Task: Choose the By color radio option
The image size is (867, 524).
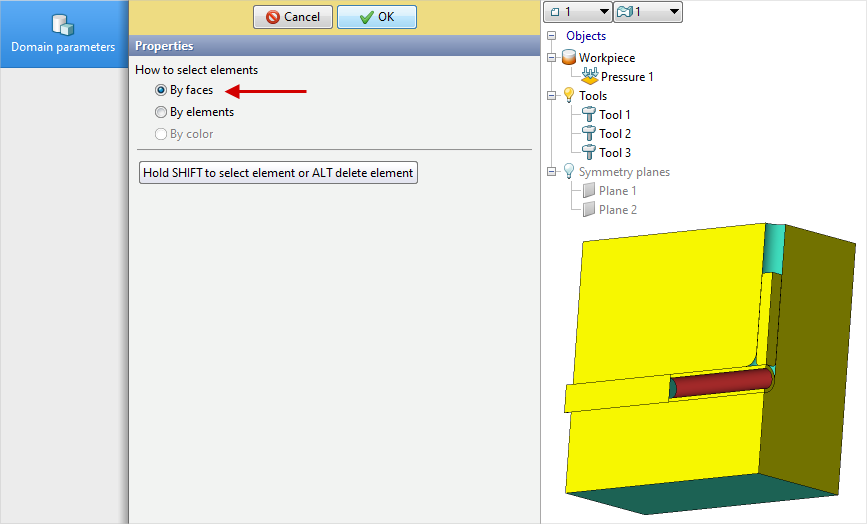Action: tap(161, 134)
